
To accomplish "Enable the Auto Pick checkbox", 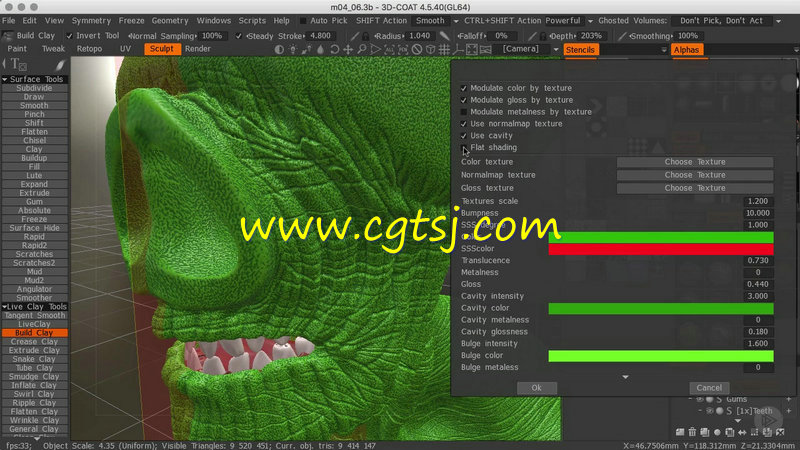I will 303,21.
